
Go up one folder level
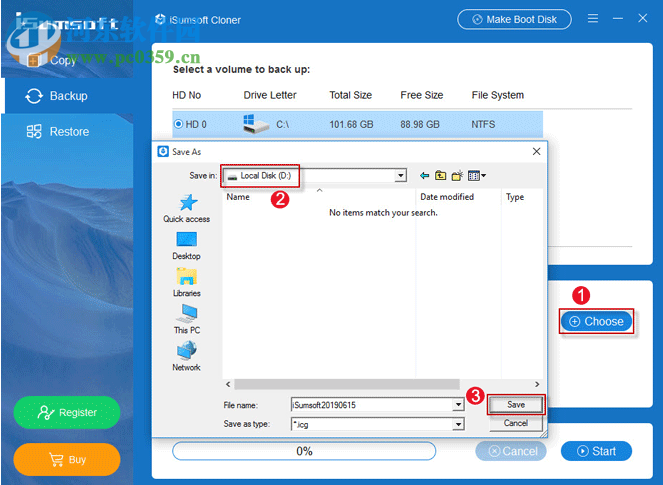[441, 175]
